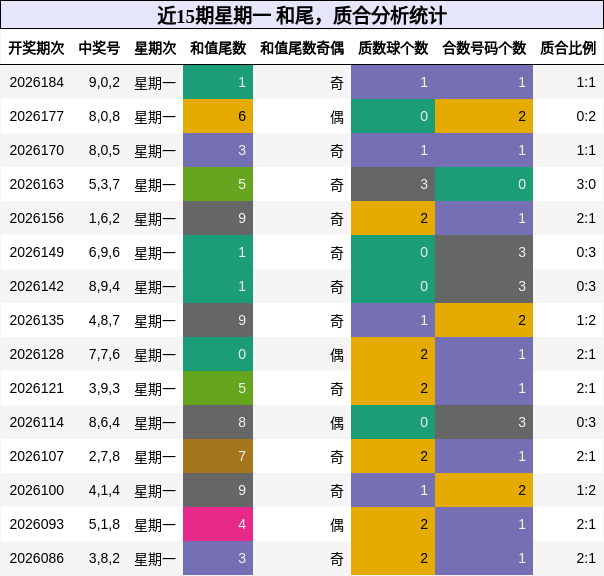Select winning number 5,1,8
This screenshot has height=576, width=604.
pyautogui.click(x=104, y=524)
